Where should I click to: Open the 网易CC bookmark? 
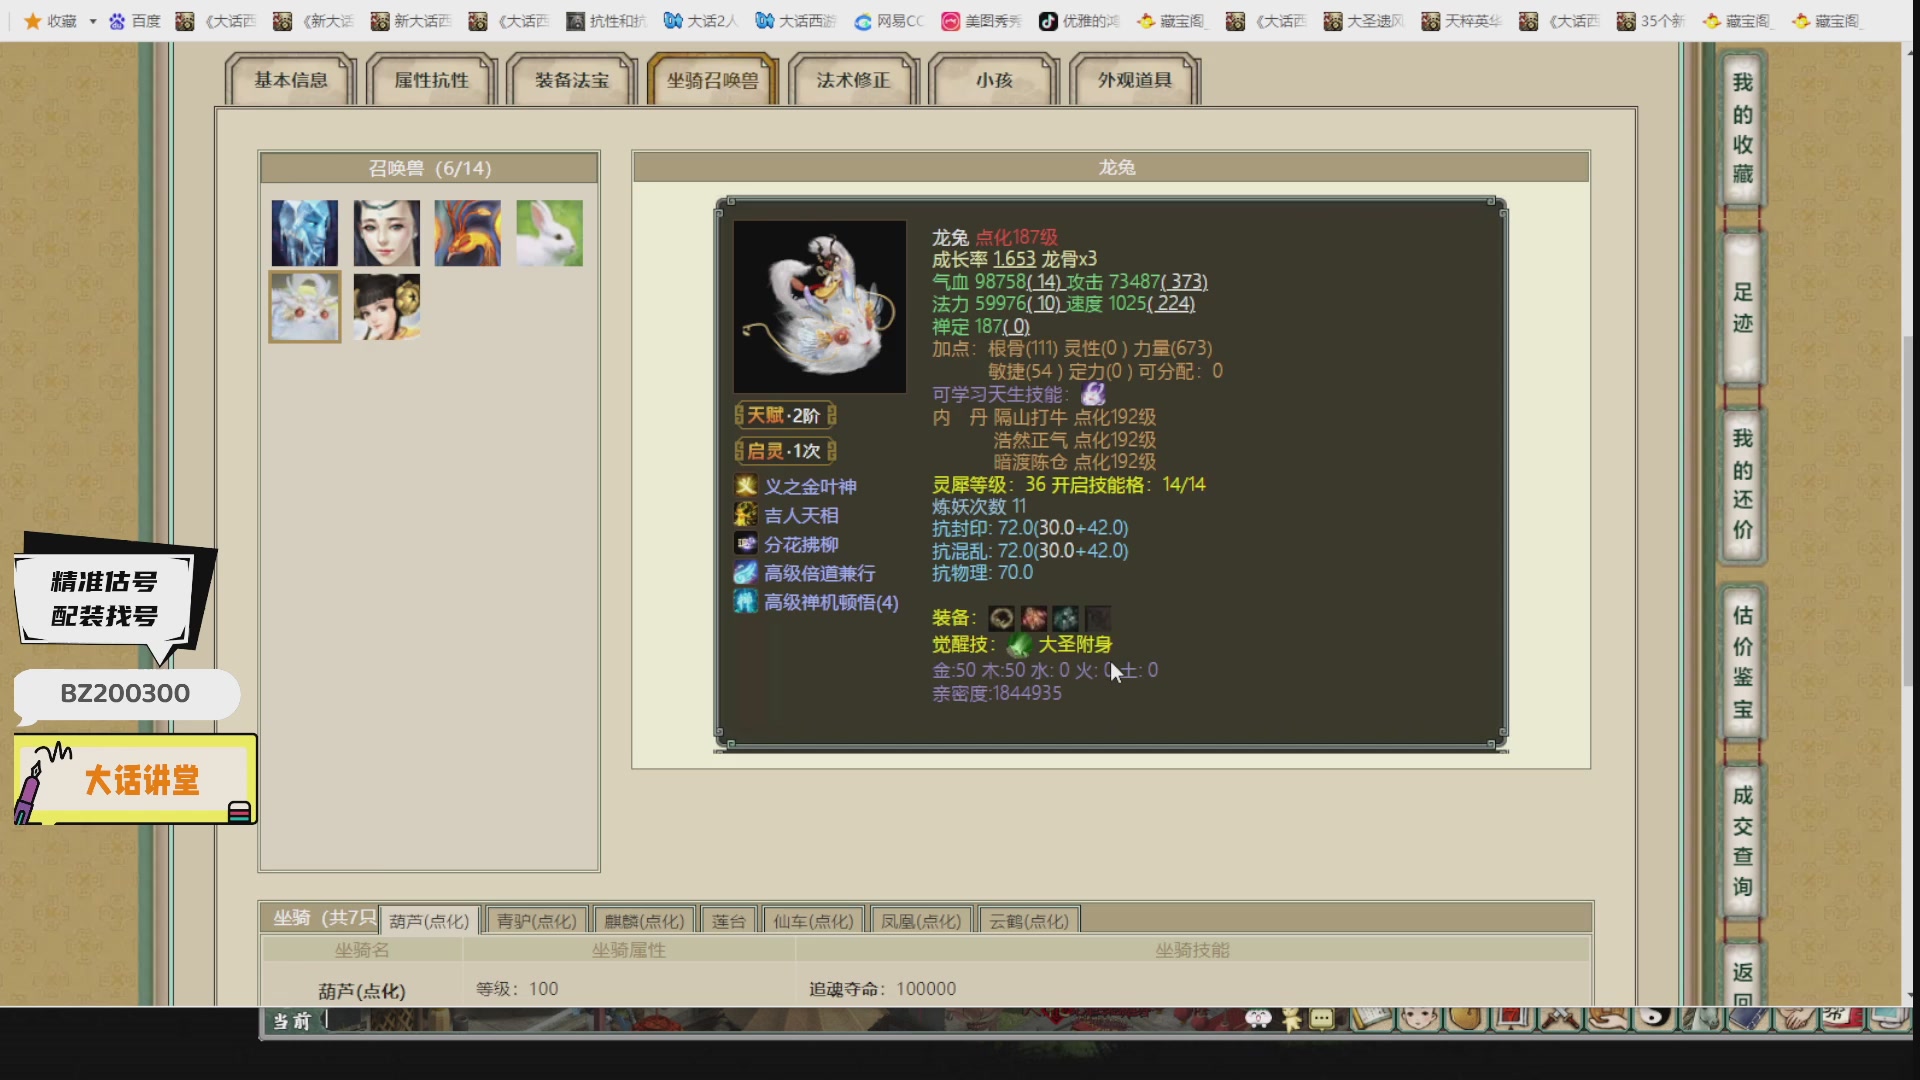889,21
